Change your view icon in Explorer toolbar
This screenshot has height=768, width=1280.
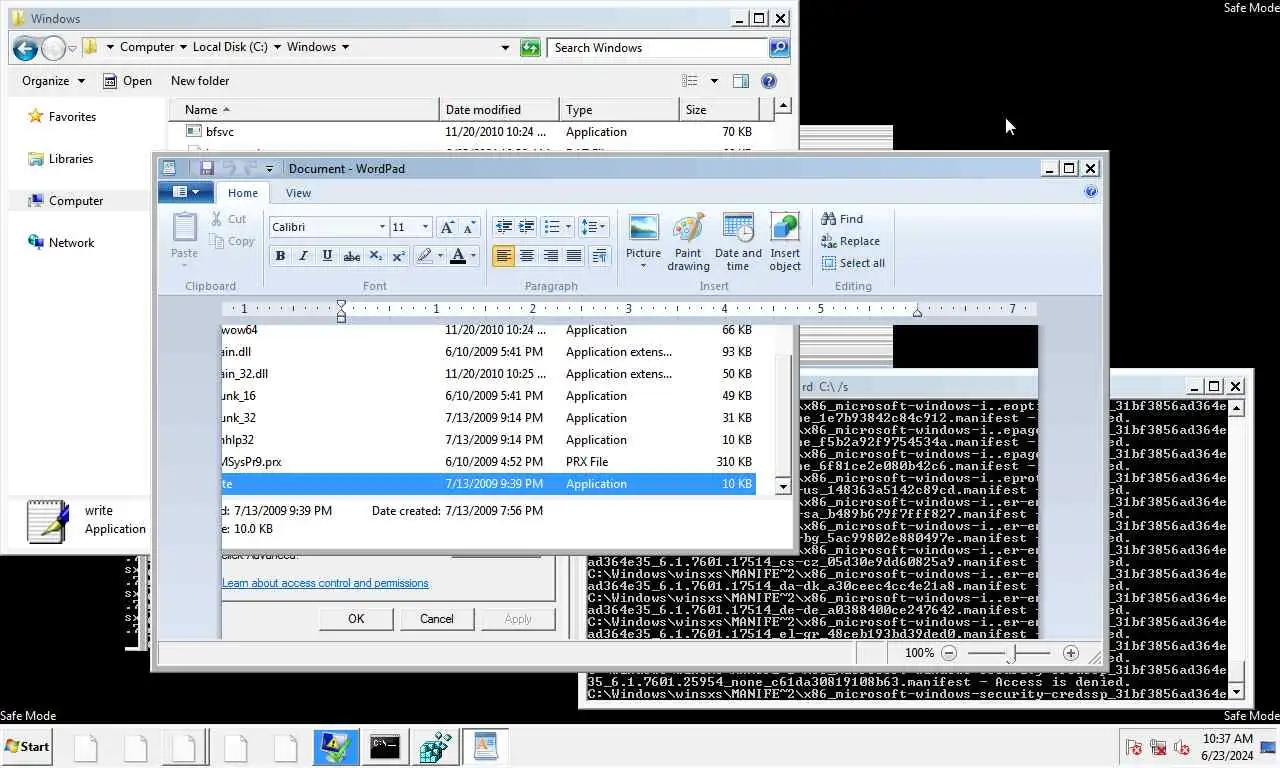(690, 81)
